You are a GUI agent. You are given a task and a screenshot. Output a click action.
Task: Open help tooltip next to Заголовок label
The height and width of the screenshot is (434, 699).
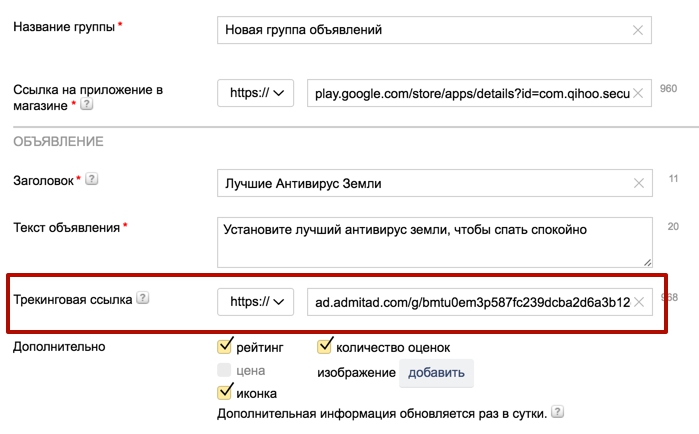pyautogui.click(x=92, y=180)
